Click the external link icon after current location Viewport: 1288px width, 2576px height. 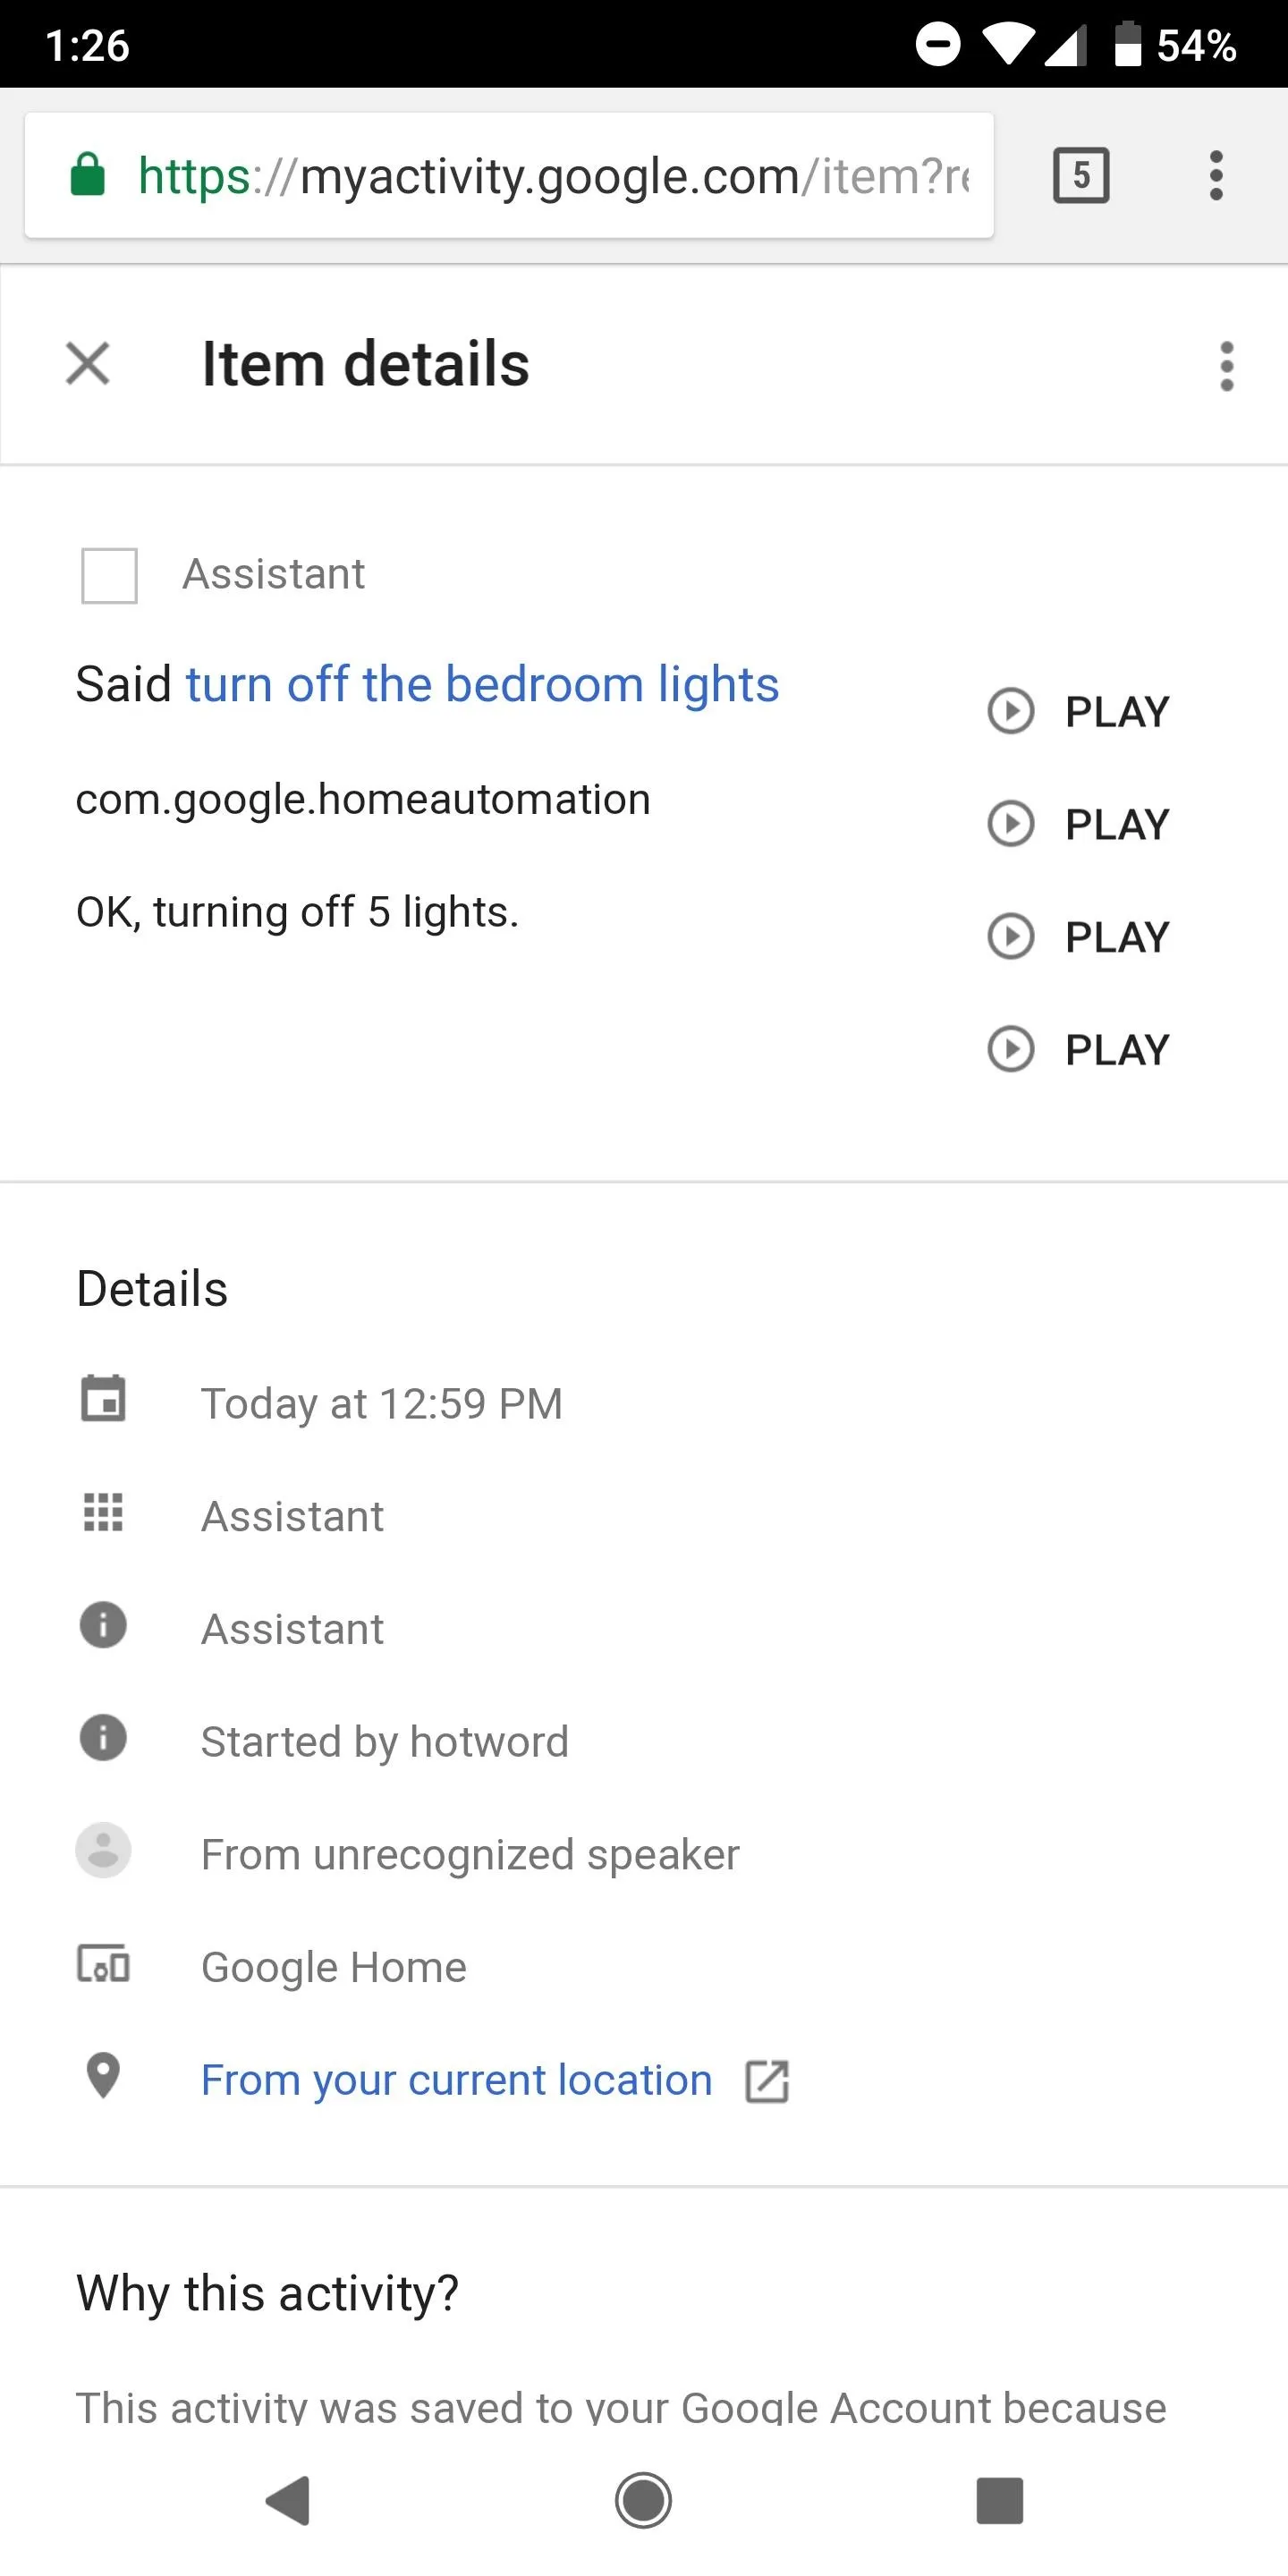[x=767, y=2082]
